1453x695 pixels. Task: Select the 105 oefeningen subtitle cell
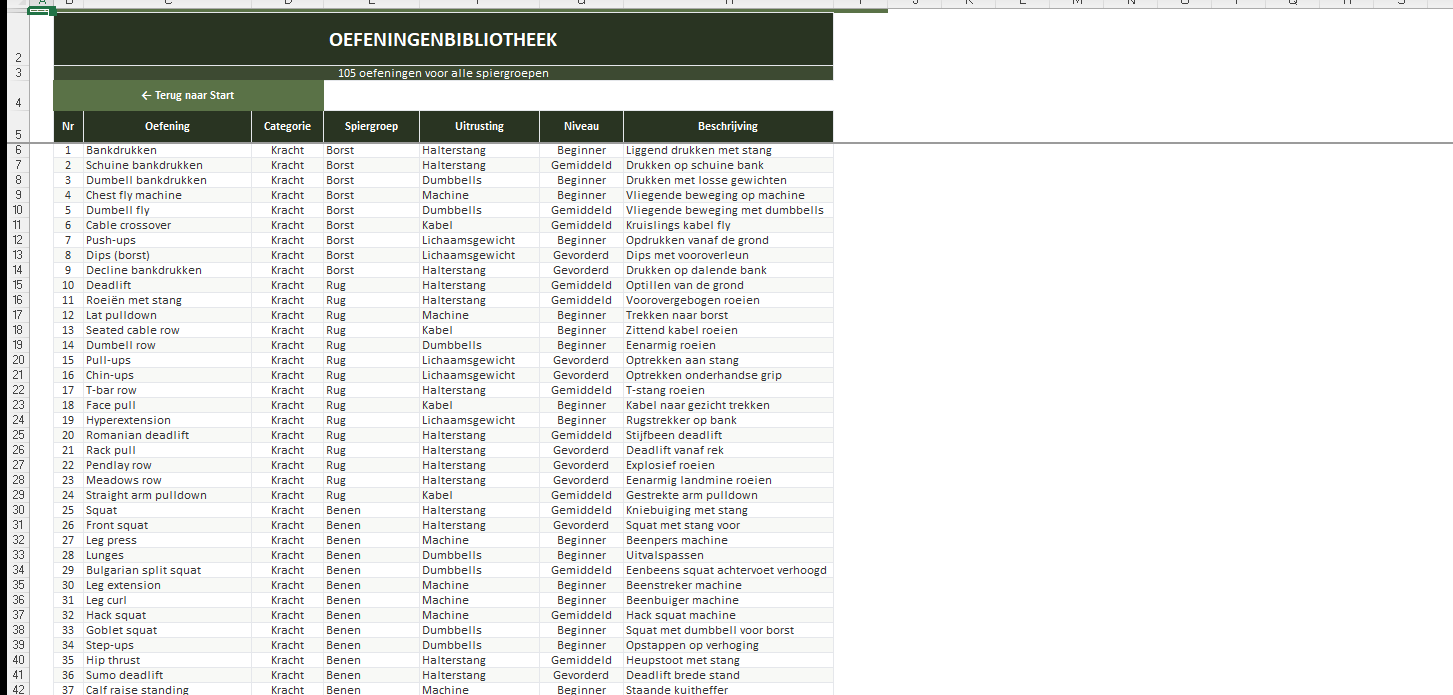pos(443,73)
